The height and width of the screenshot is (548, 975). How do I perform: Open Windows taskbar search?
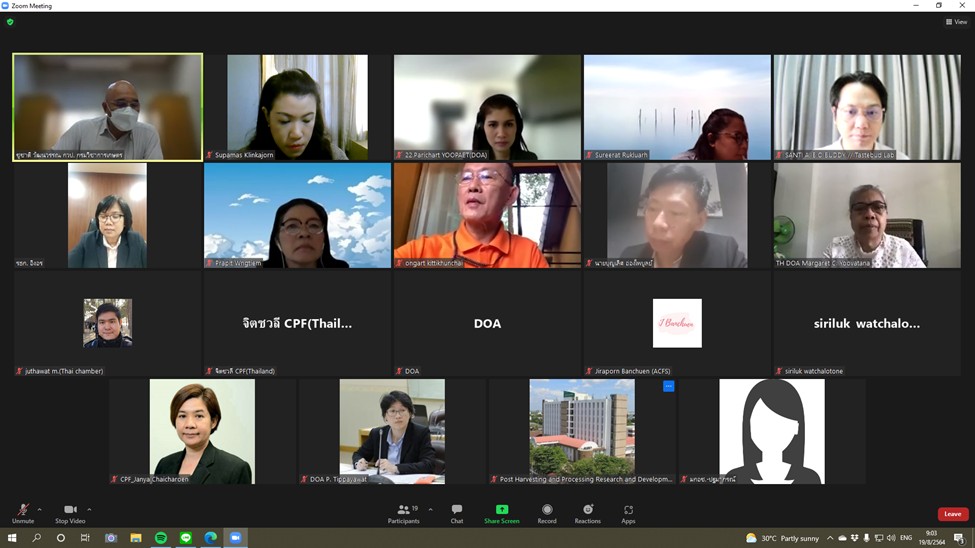(36, 538)
